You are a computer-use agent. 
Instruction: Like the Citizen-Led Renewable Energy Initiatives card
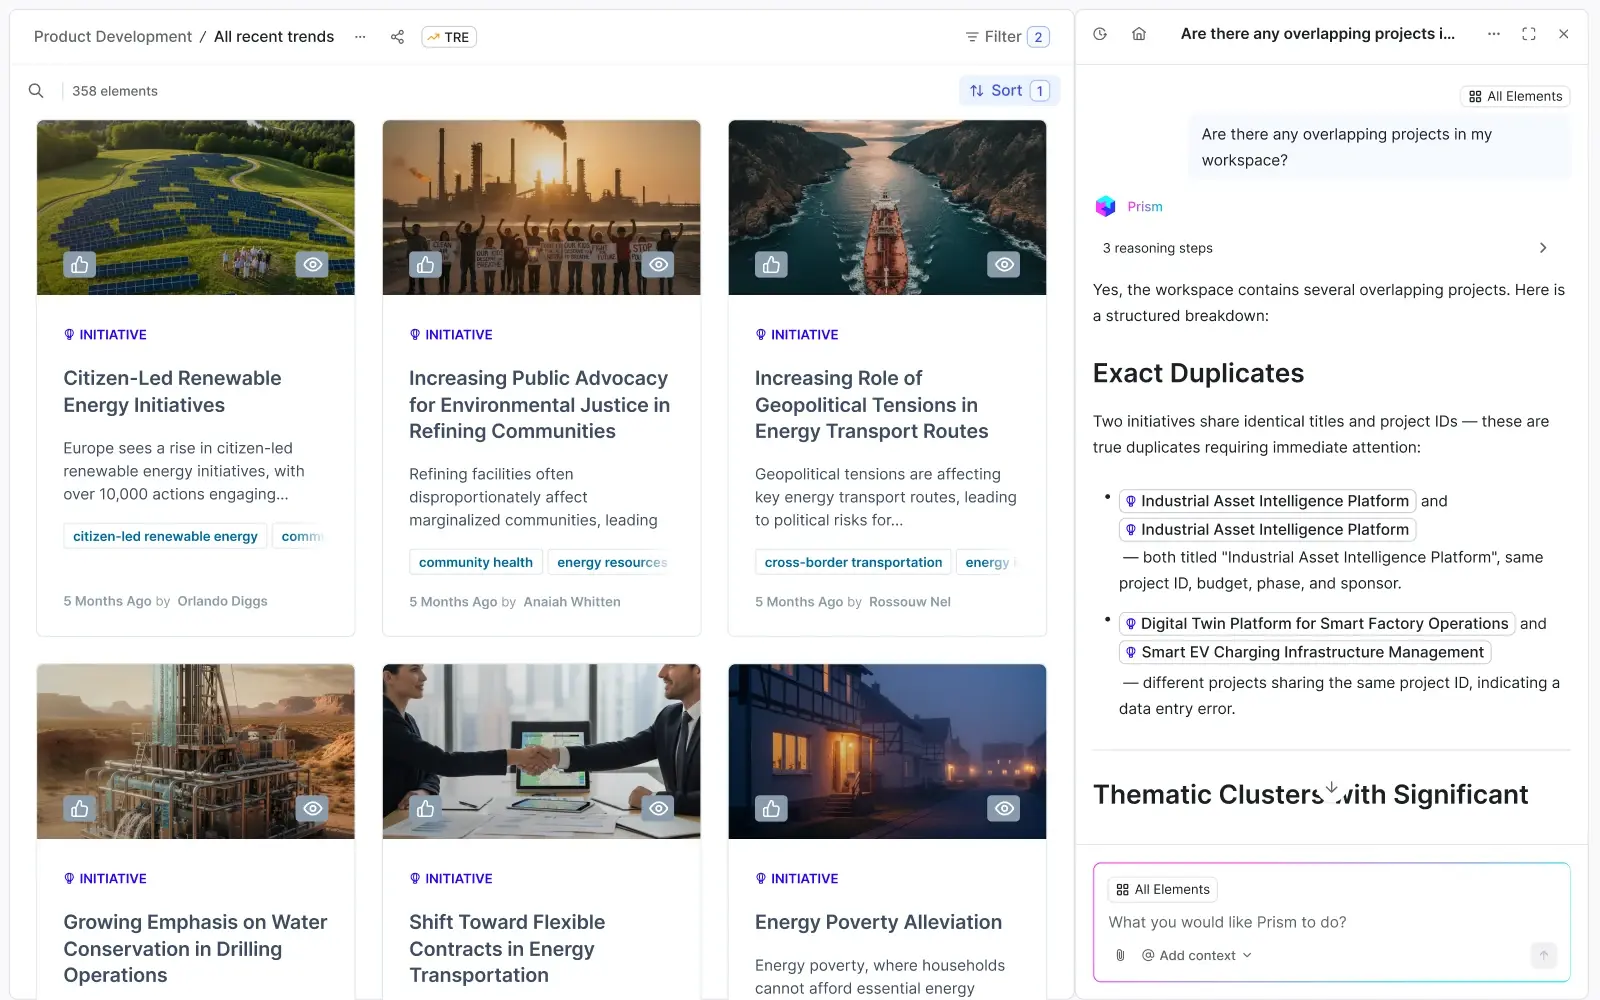pos(80,264)
